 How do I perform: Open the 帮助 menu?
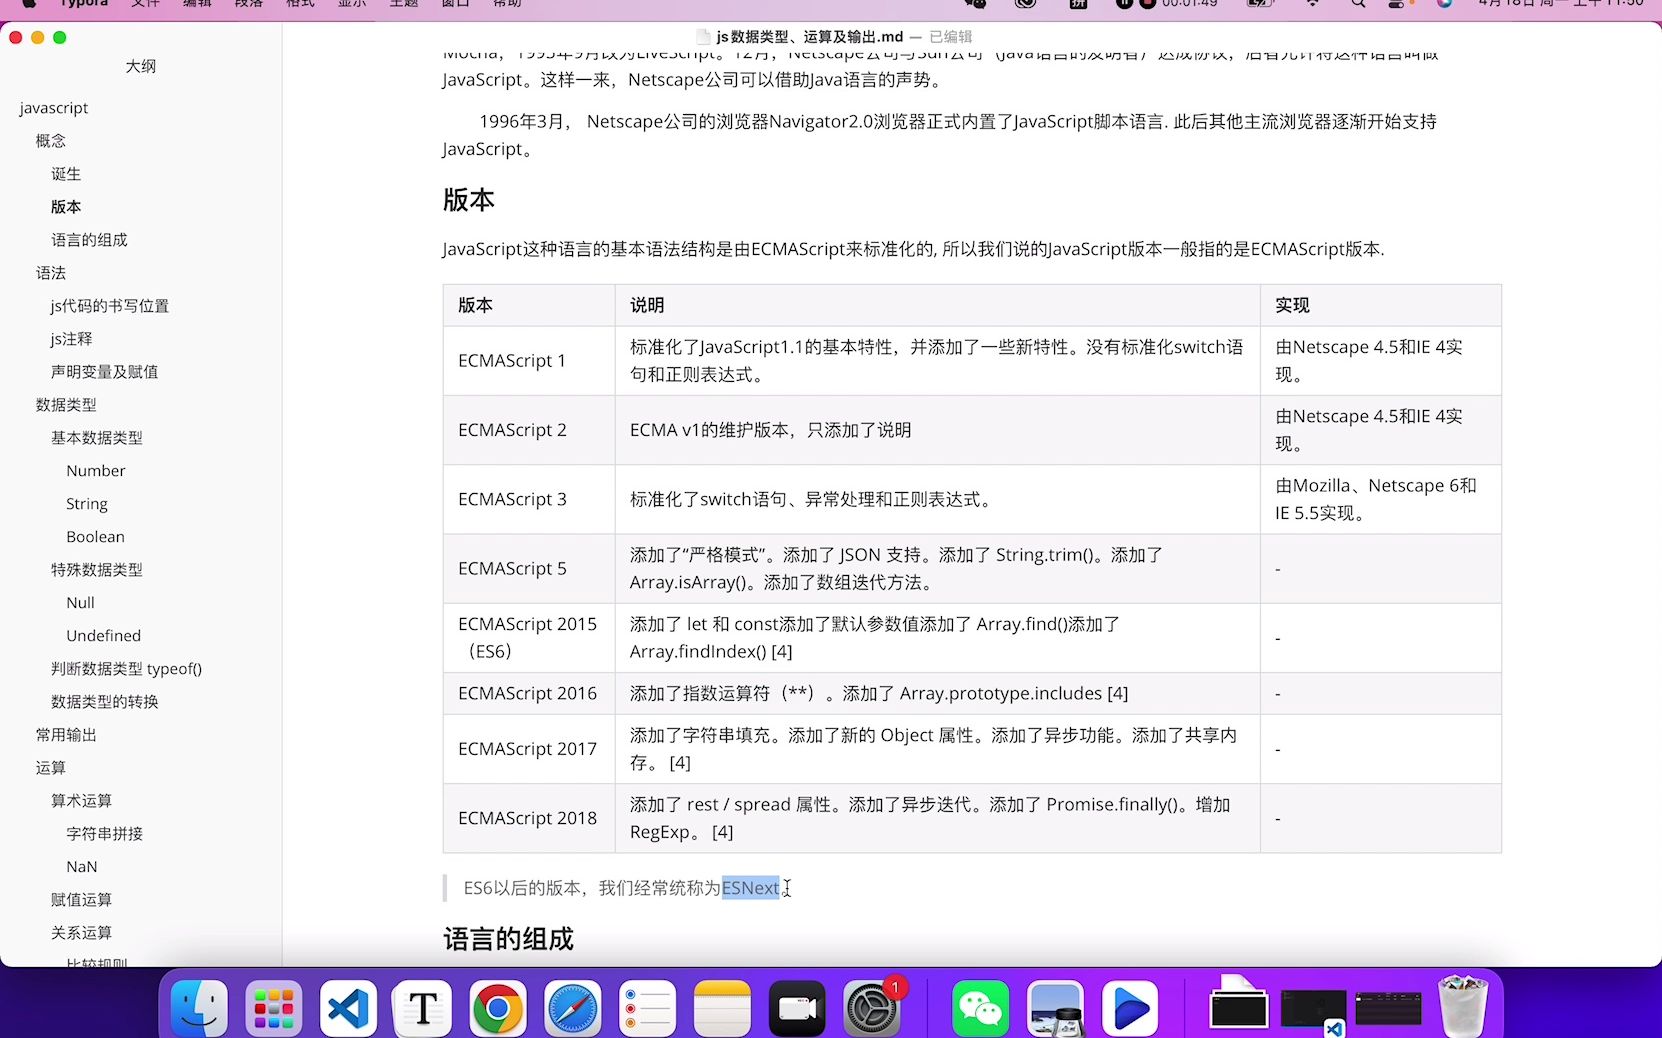pyautogui.click(x=506, y=4)
